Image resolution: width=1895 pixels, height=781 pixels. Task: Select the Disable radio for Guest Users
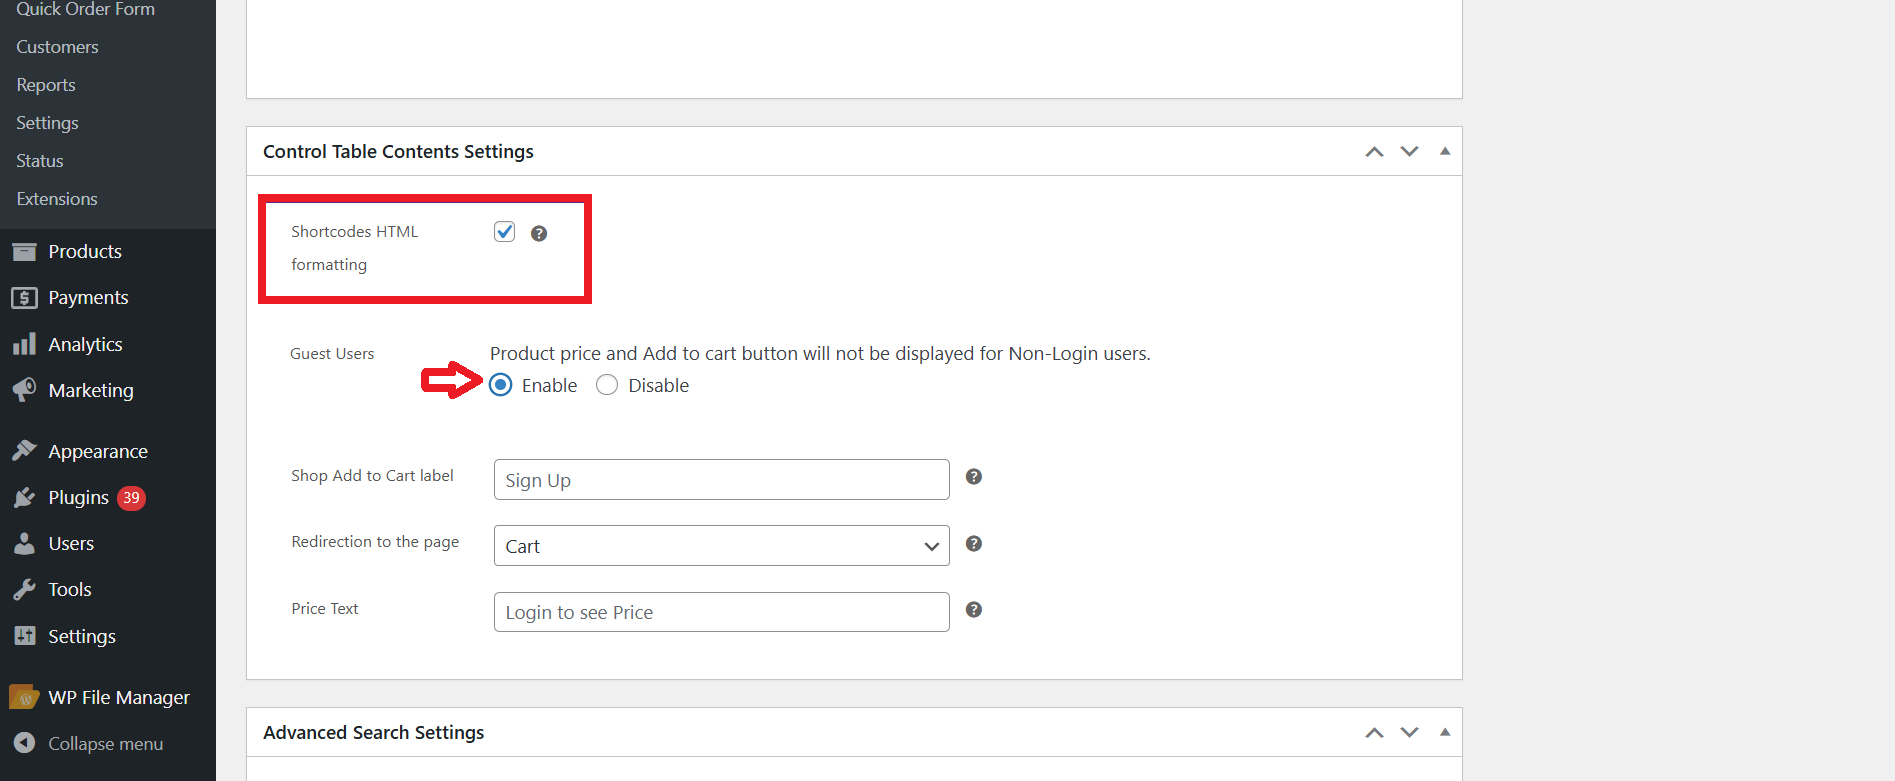click(607, 385)
